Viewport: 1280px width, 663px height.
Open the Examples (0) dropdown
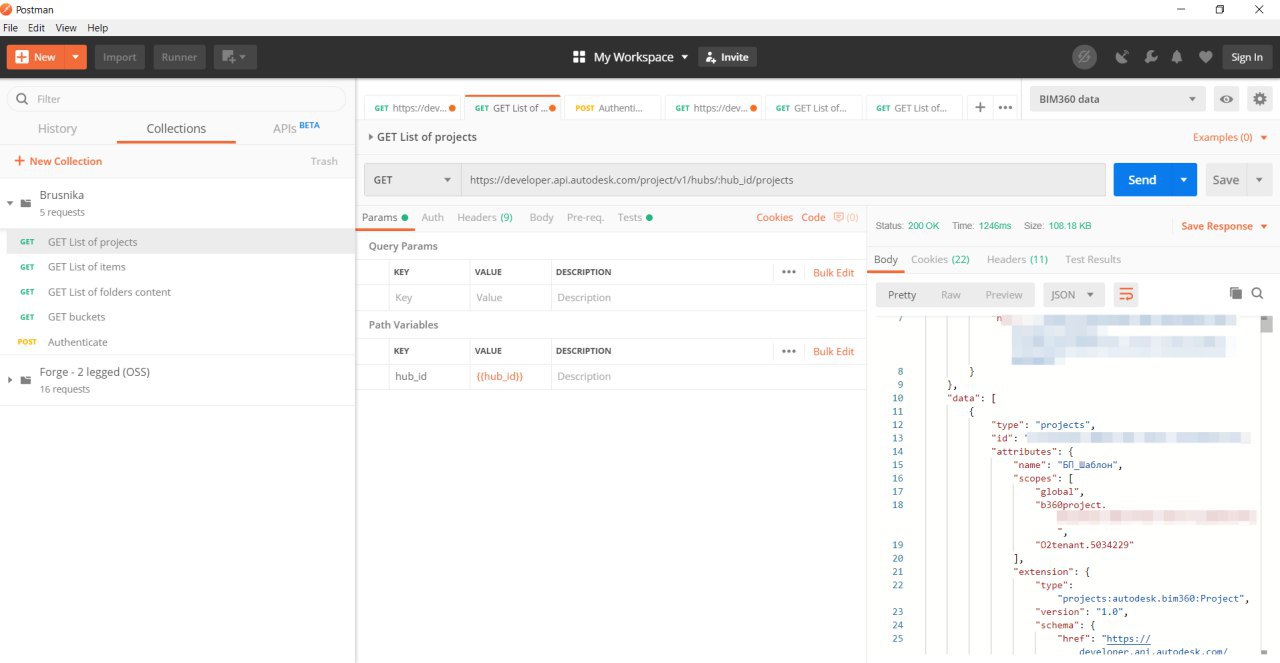1230,137
